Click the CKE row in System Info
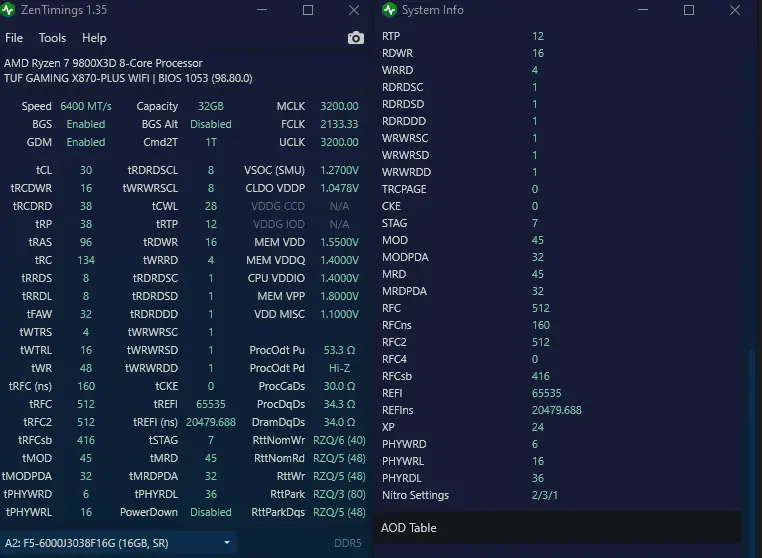The height and width of the screenshot is (558, 762). pos(559,206)
